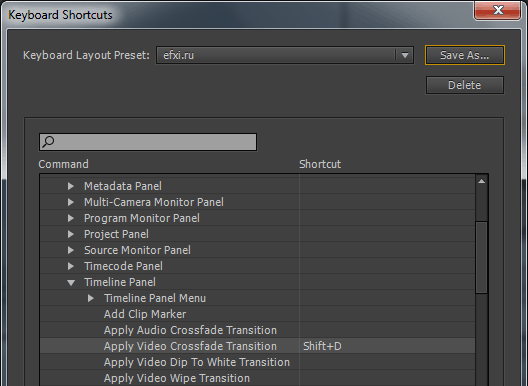
Task: Click the shortcut search field
Action: tap(148, 142)
